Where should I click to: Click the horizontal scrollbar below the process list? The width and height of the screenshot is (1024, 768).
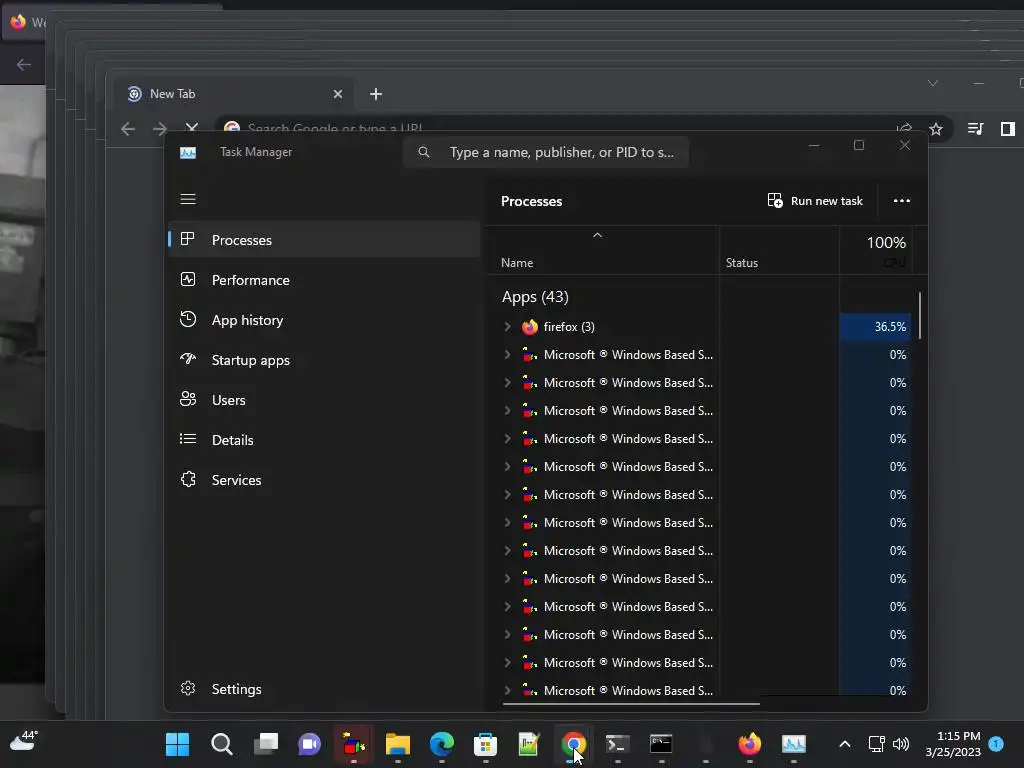tap(631, 704)
